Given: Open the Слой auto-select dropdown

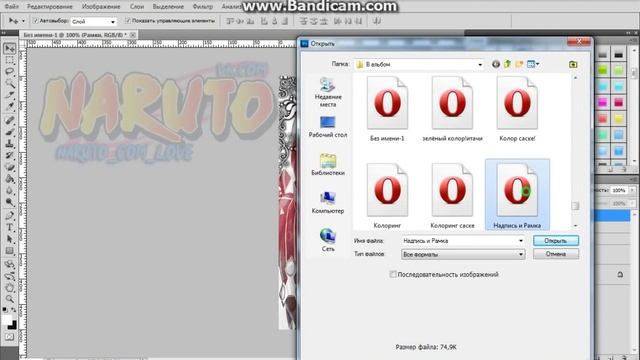Looking at the screenshot, I should [93, 21].
